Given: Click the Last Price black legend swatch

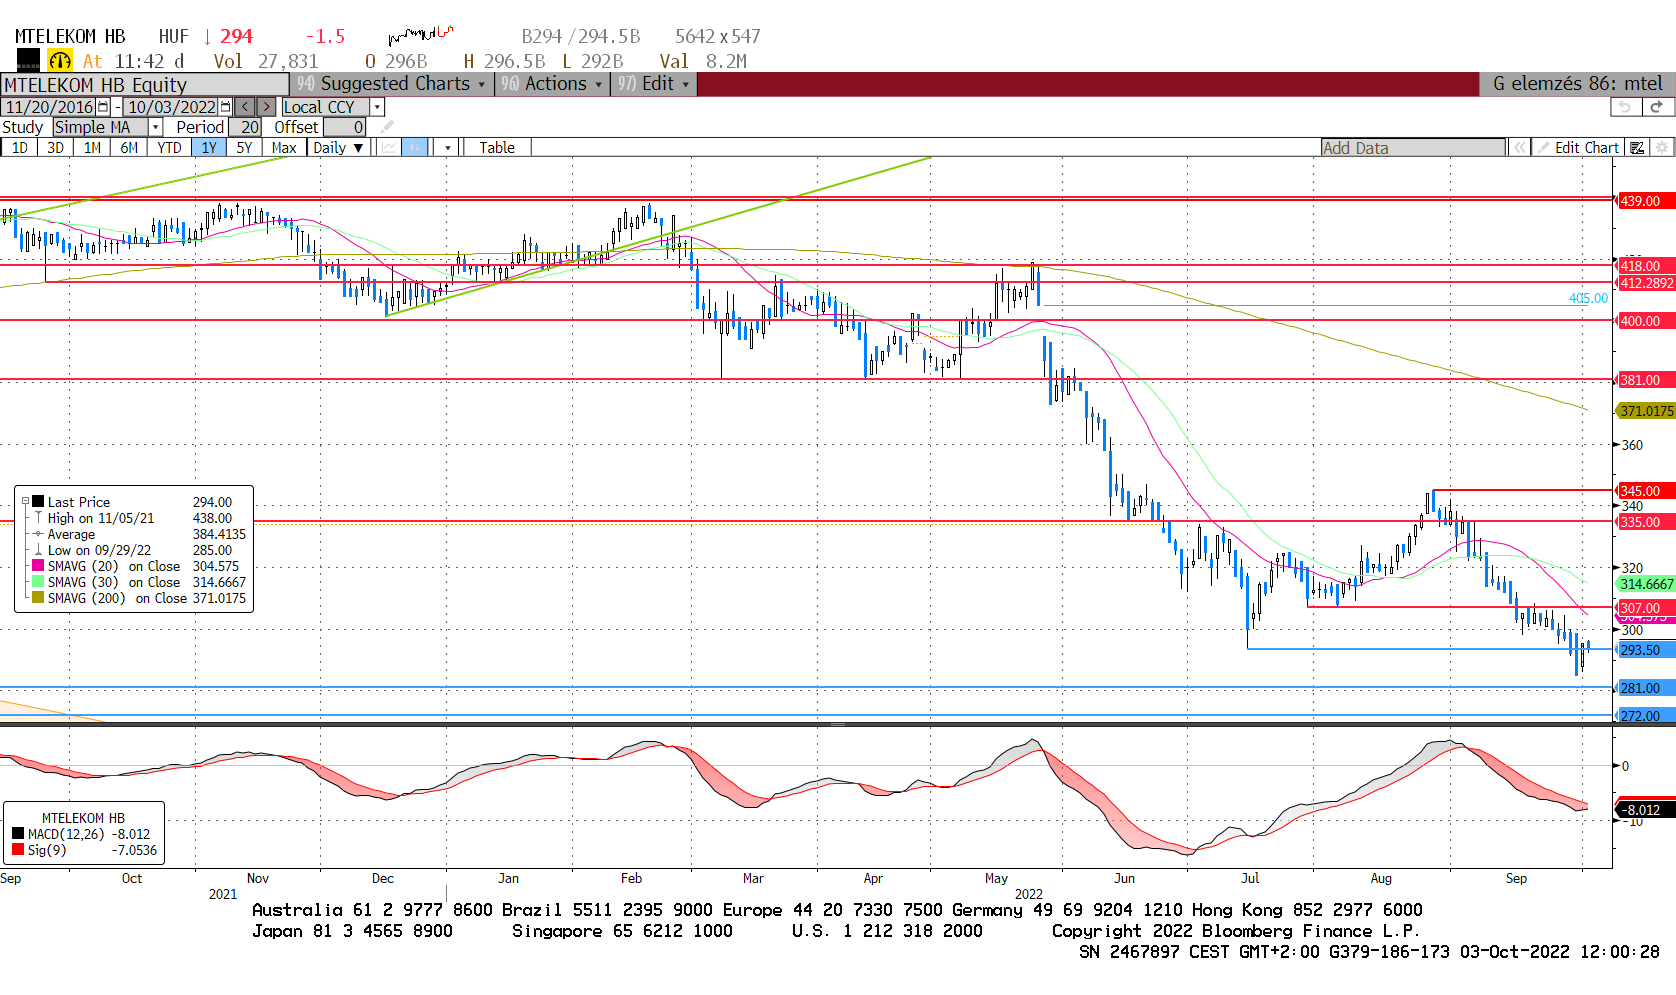Looking at the screenshot, I should click(x=38, y=502).
